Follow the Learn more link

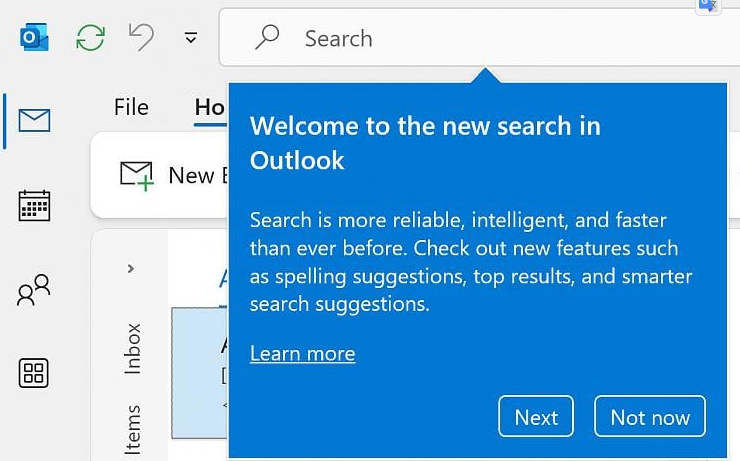(x=302, y=354)
